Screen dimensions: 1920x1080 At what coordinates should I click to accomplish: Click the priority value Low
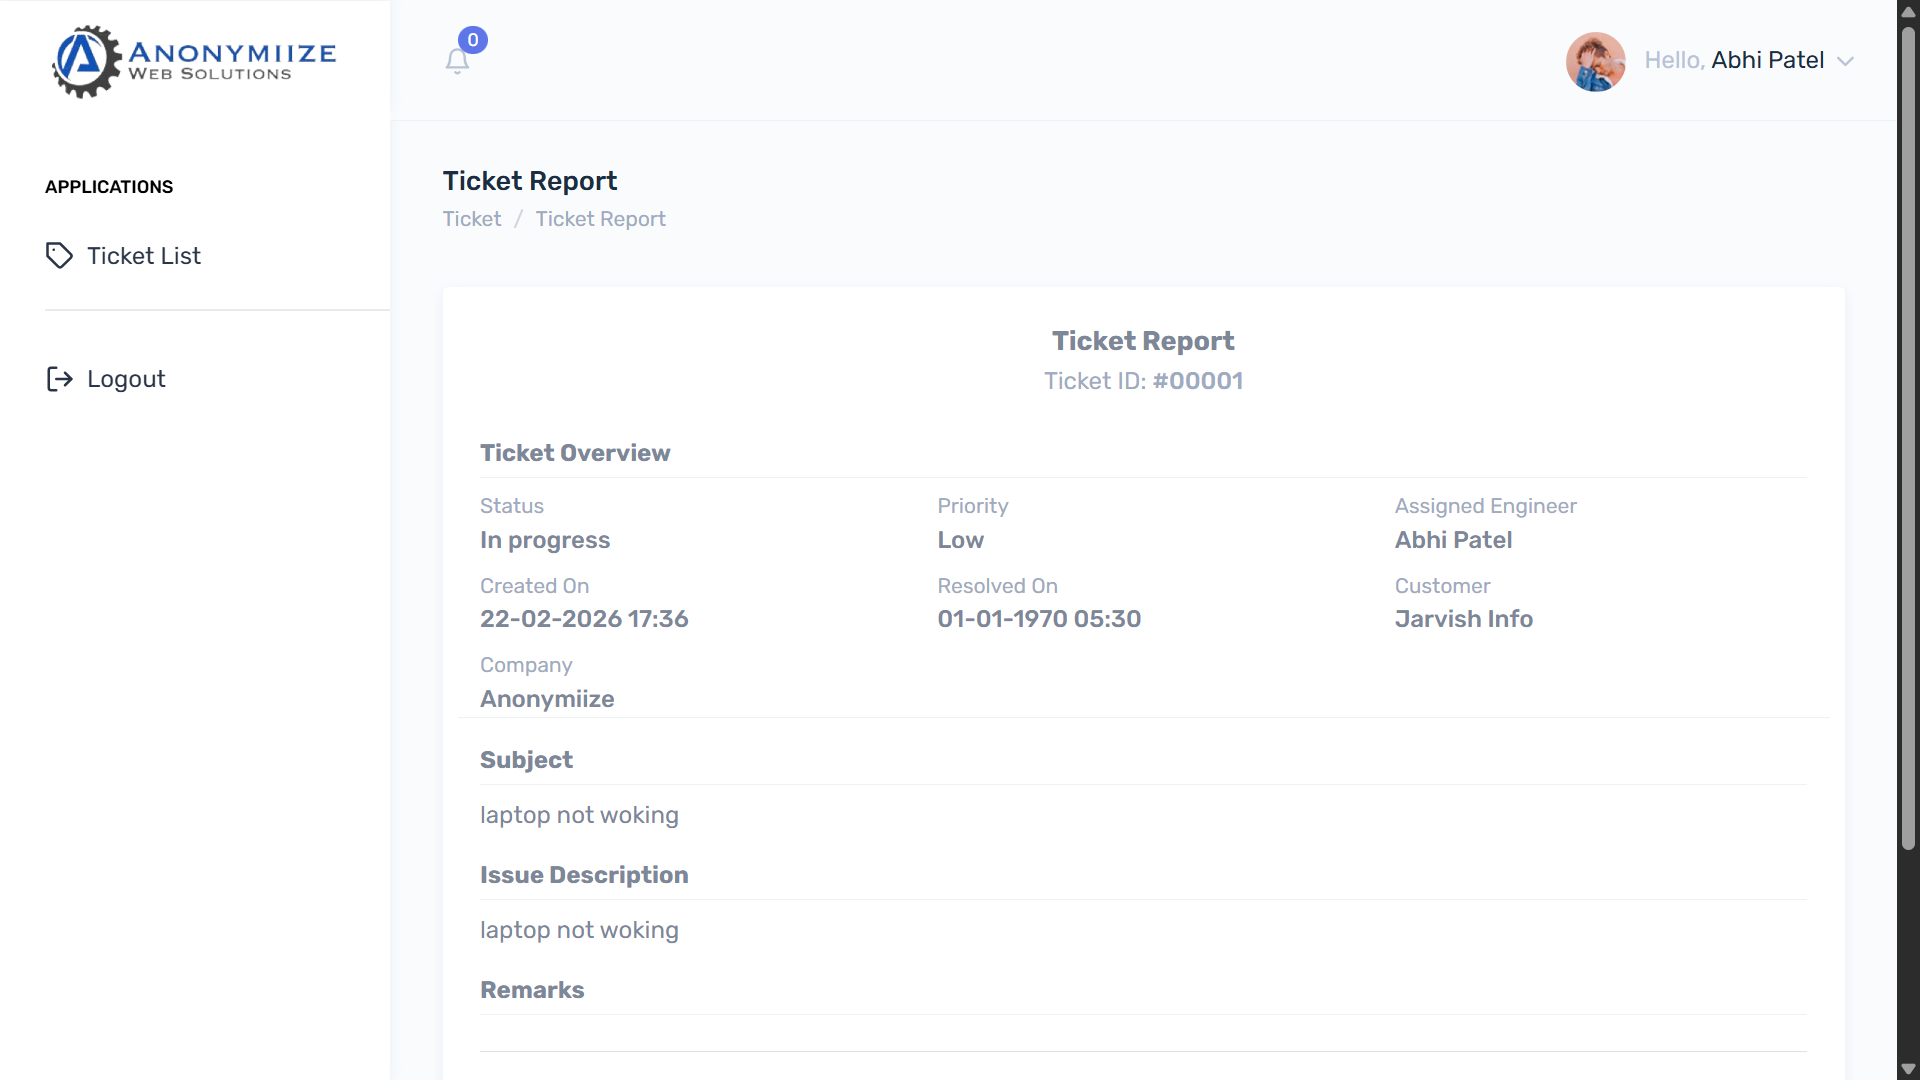(x=961, y=540)
